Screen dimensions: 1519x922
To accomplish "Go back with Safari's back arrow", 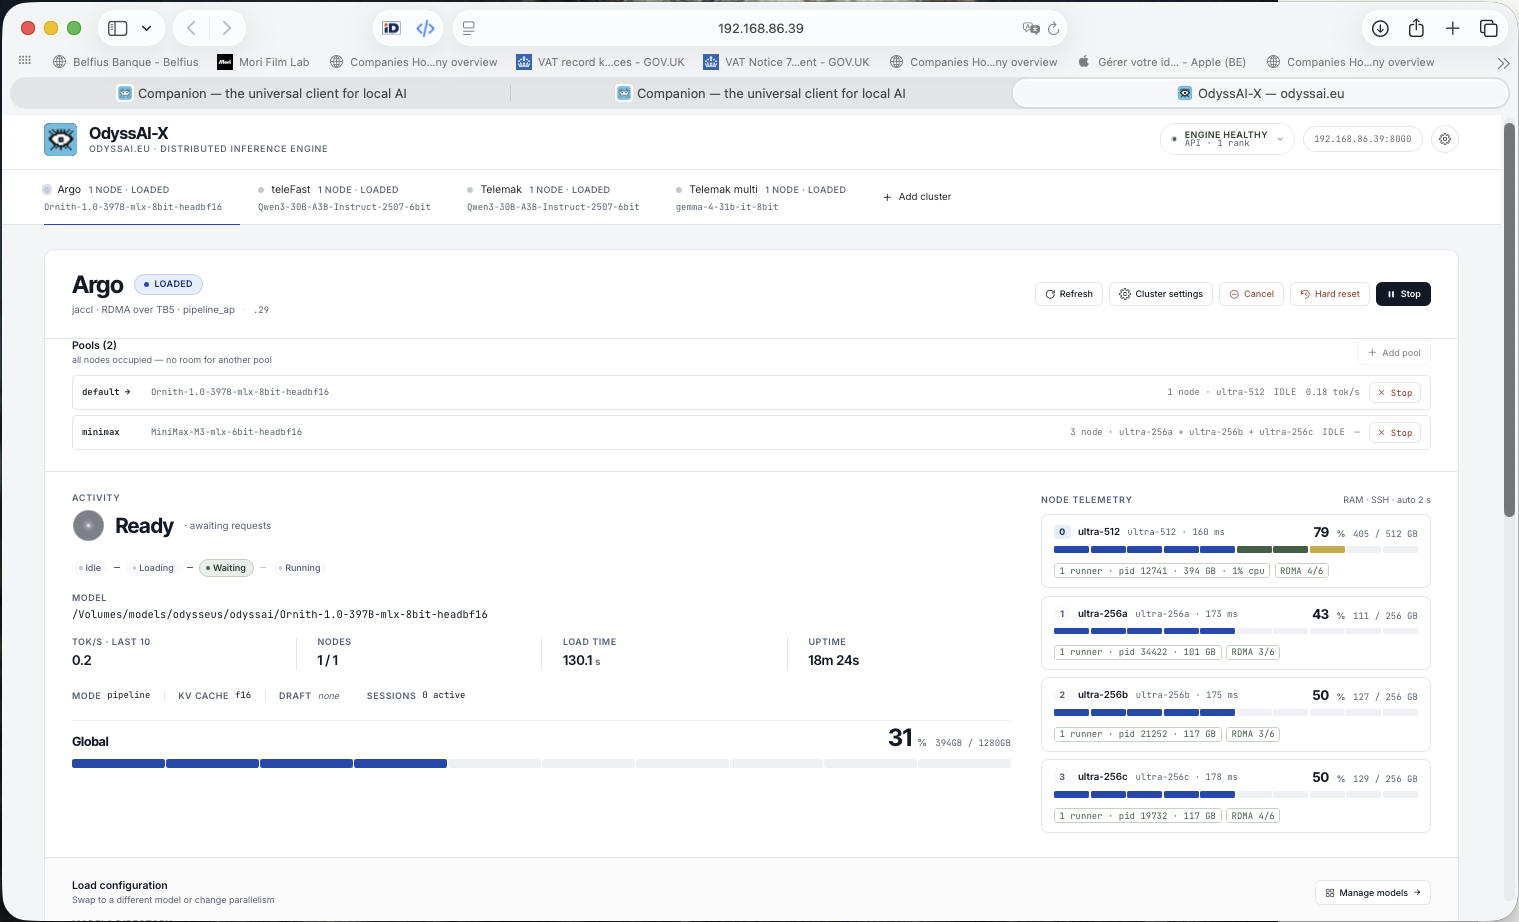I will (x=191, y=28).
